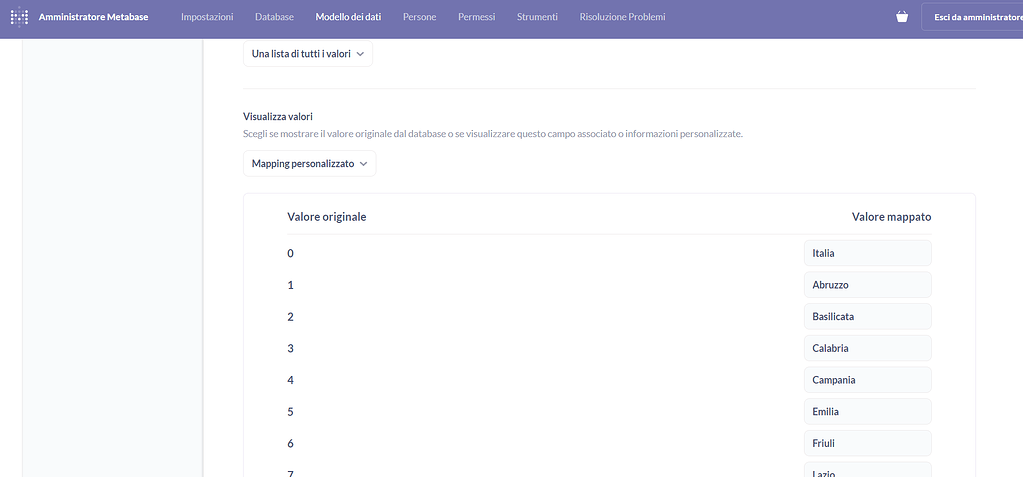Open Risoluzione Problemi section
Image resolution: width=1023 pixels, height=477 pixels.
pos(622,17)
